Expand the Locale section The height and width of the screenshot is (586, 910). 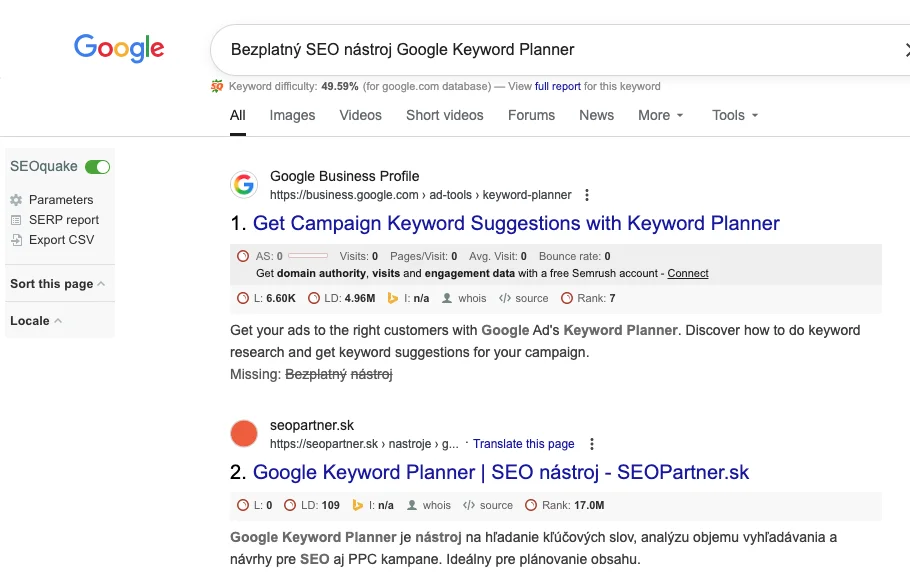35,321
